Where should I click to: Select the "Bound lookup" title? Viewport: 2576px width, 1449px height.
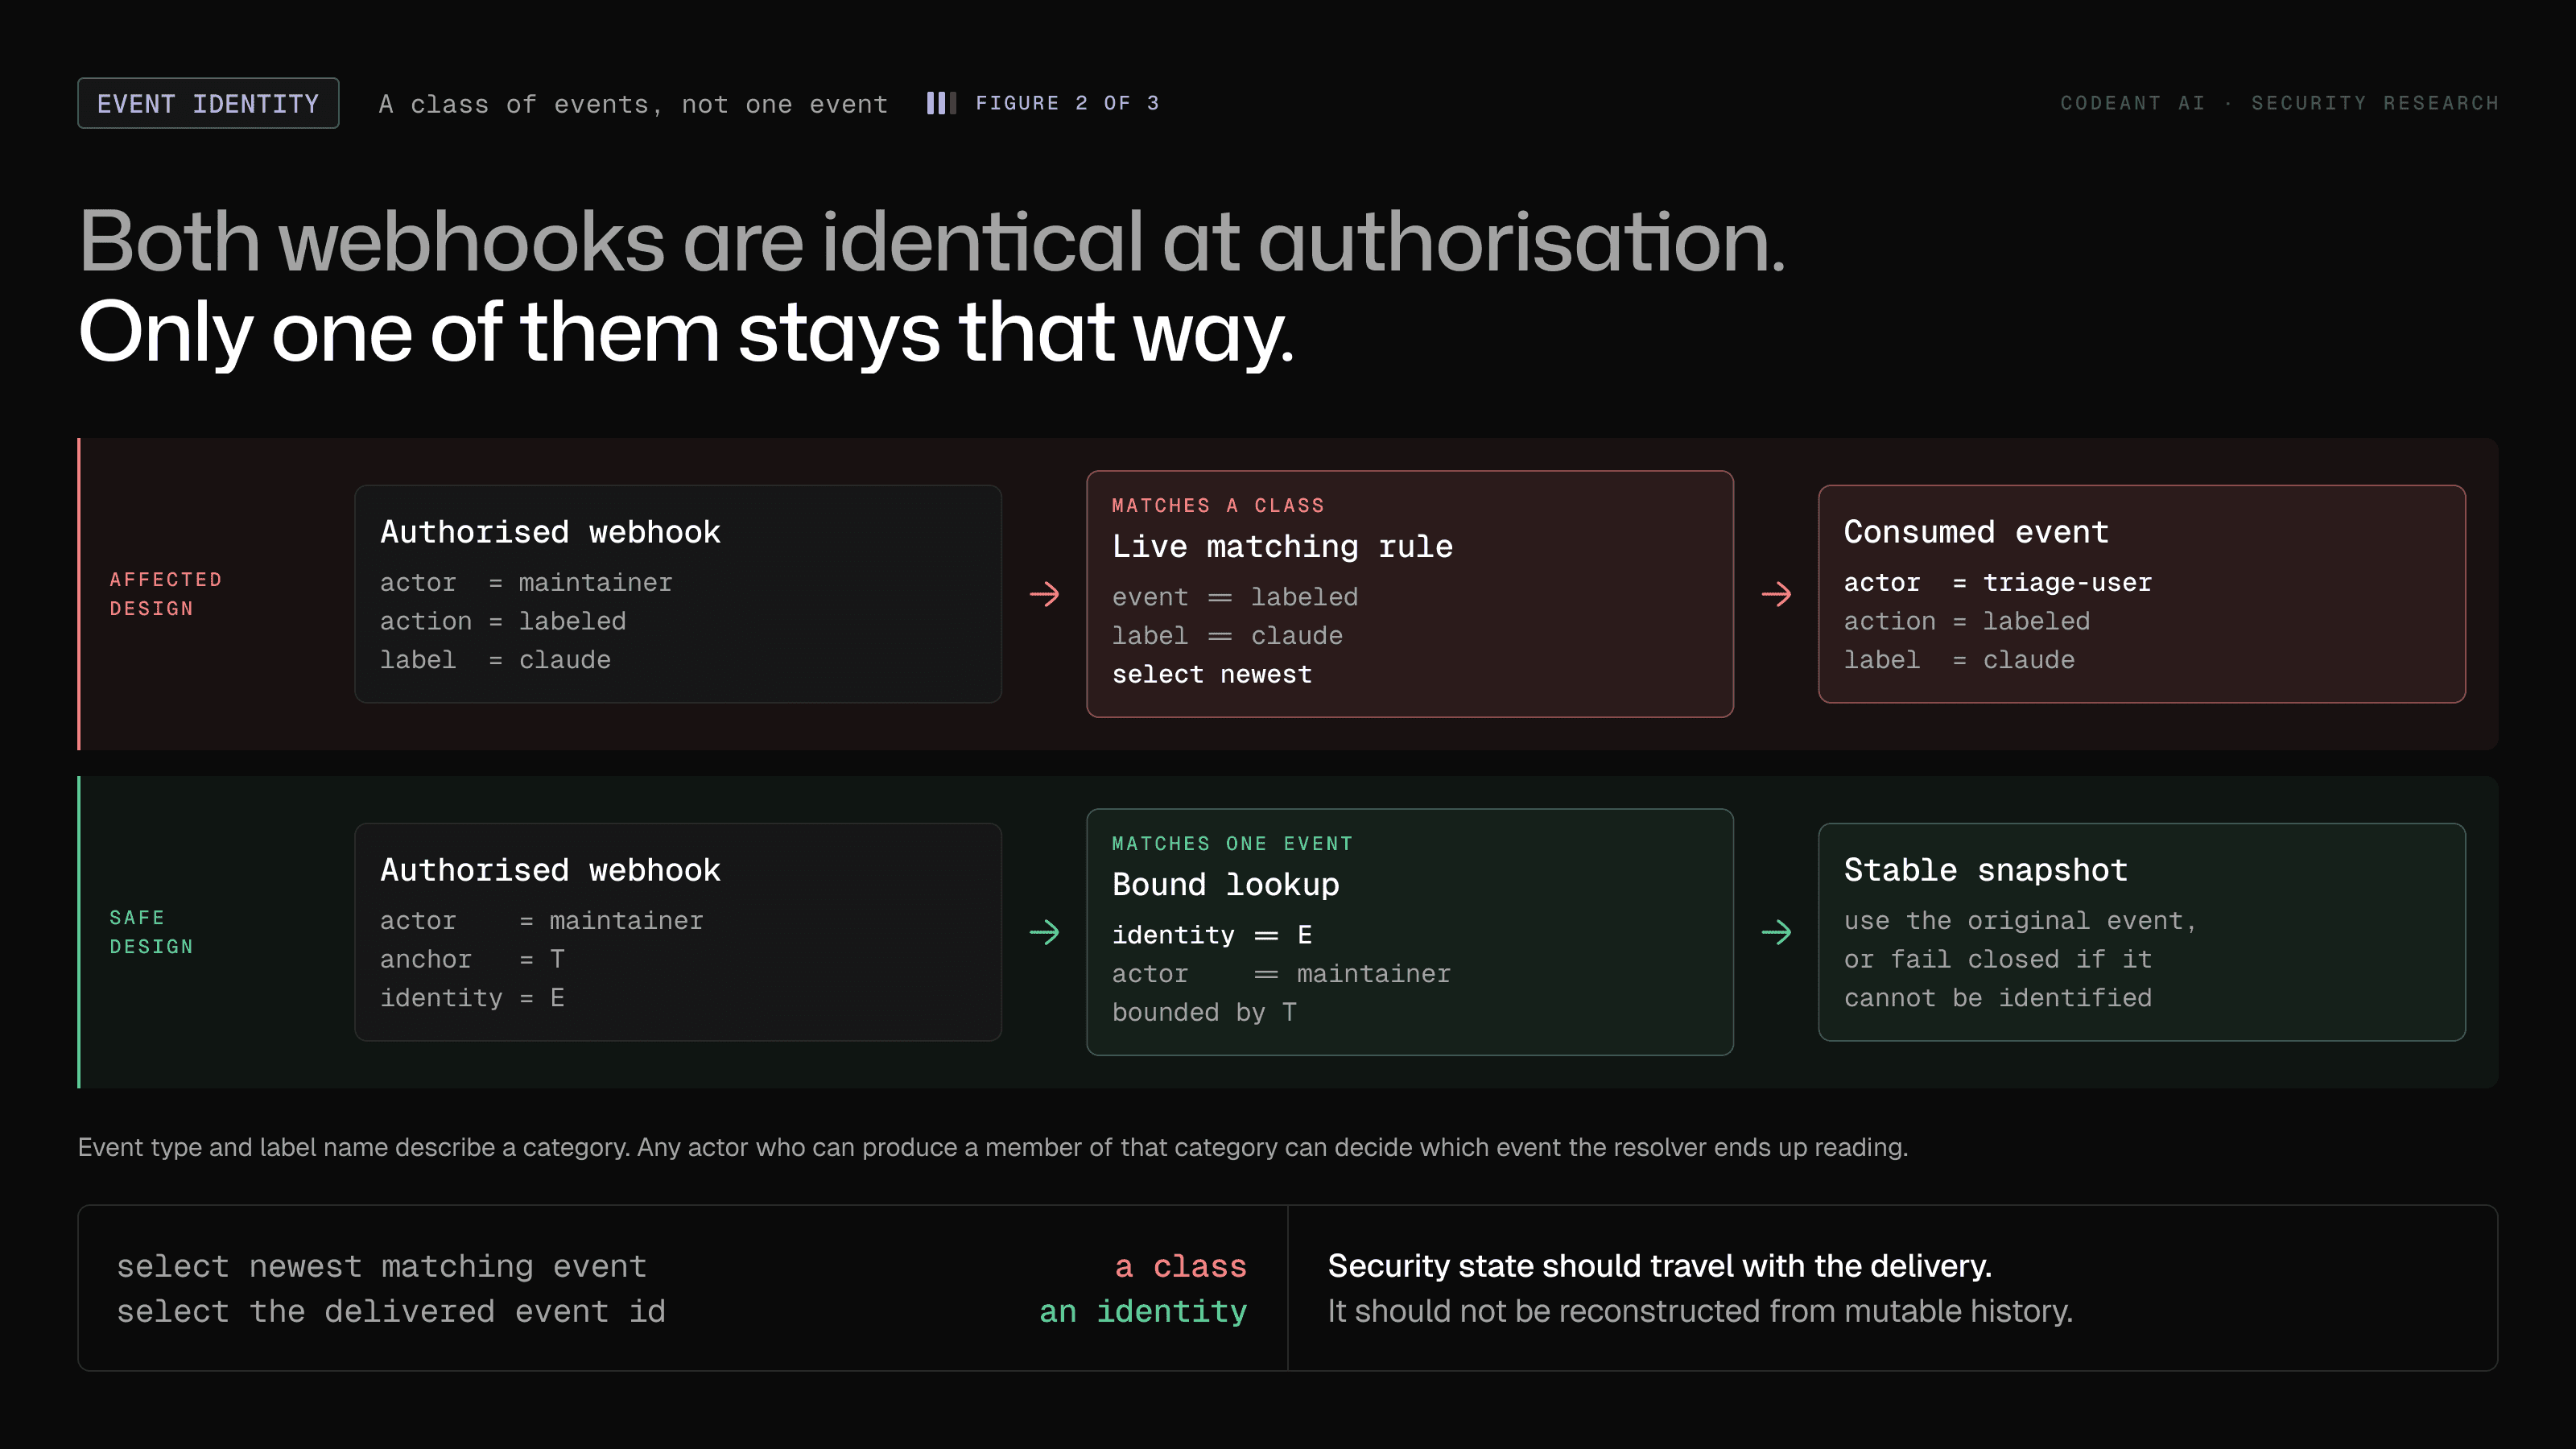1226,884
